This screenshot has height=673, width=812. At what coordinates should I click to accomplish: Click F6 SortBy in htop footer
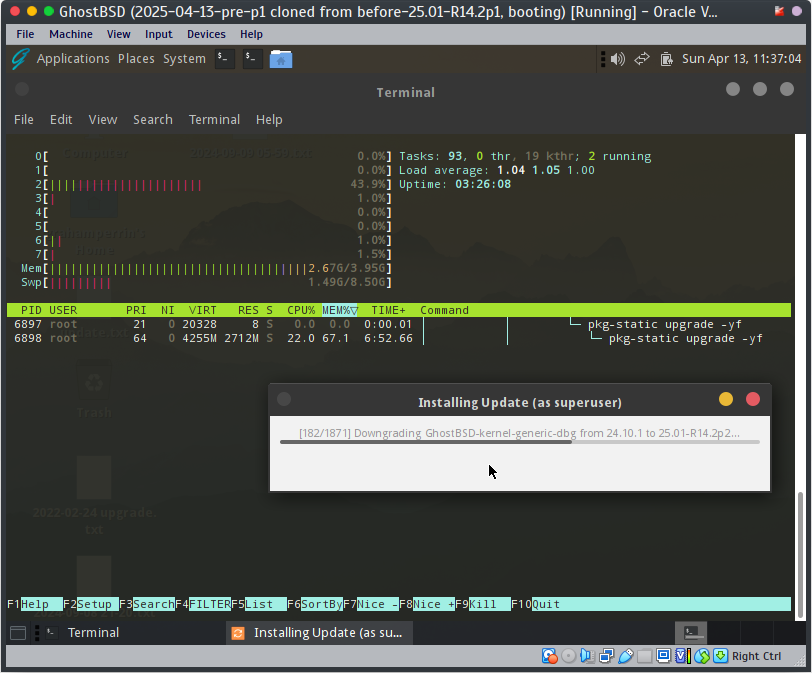point(315,604)
